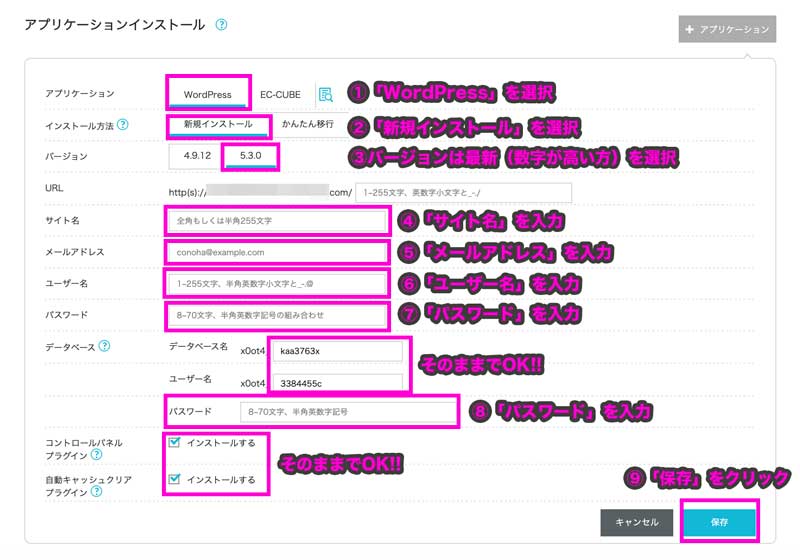Image resolution: width=800 pixels, height=560 pixels.
Task: Click the + アプリケーション button
Action: click(x=727, y=29)
